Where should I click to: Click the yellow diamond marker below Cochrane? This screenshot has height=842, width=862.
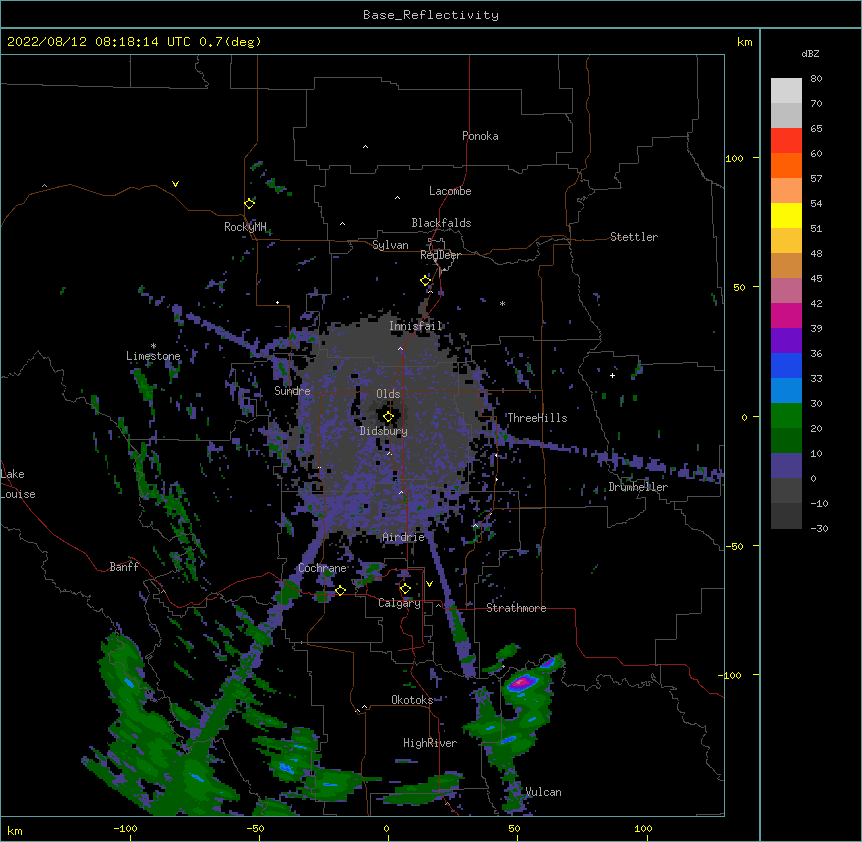(340, 590)
